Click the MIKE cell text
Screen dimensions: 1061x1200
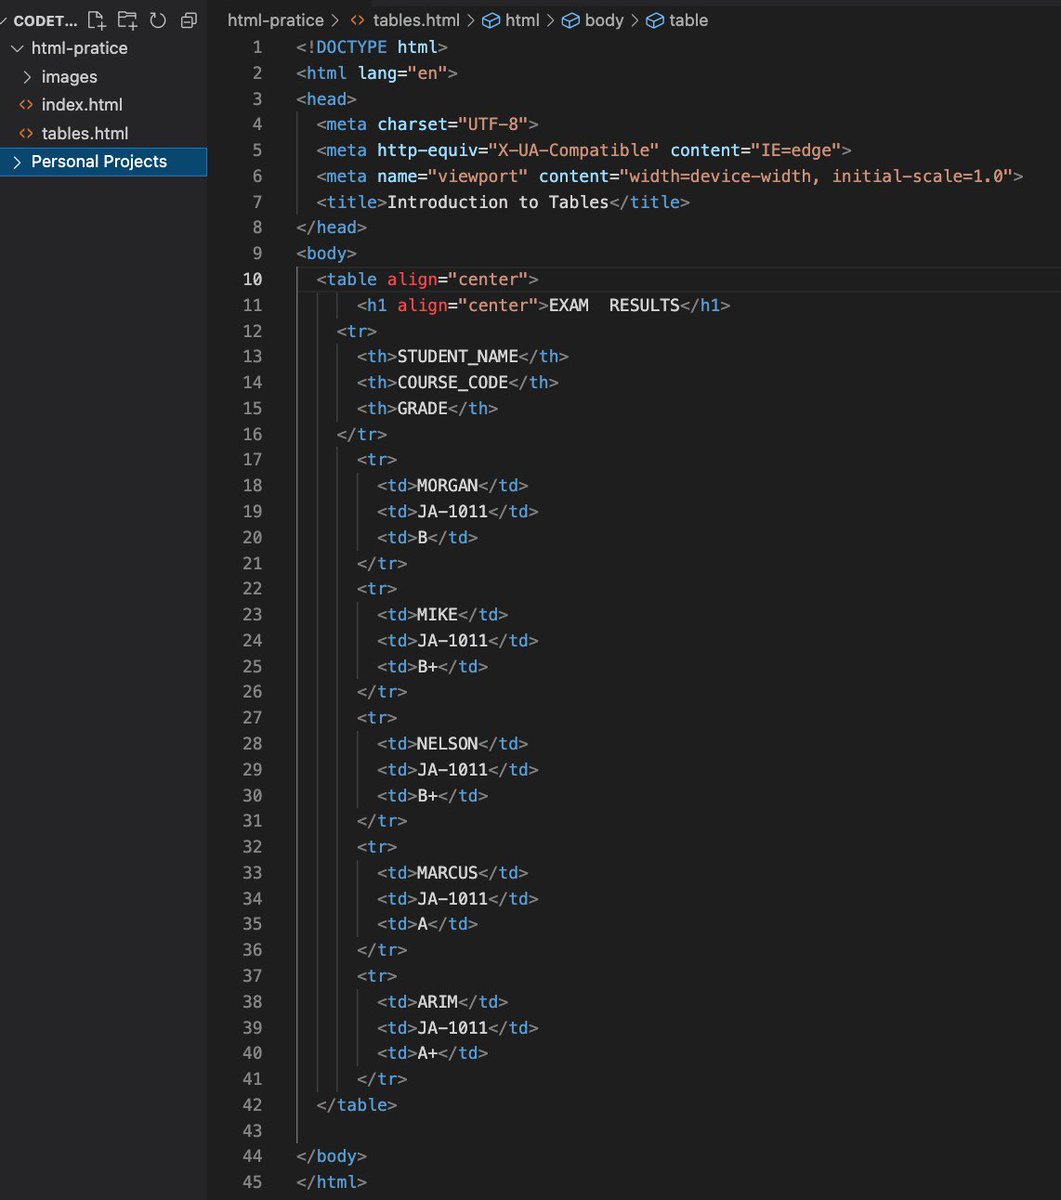[437, 614]
